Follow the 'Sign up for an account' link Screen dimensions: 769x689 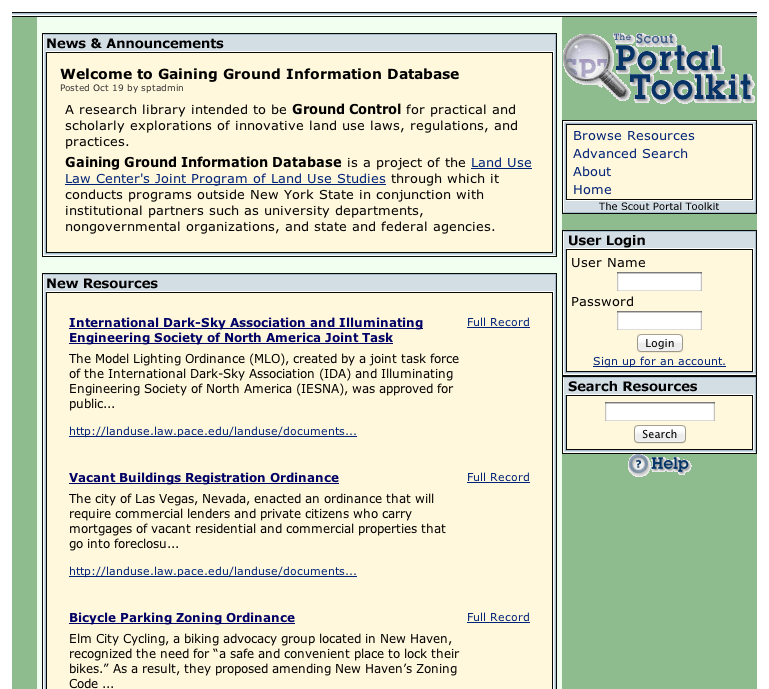point(659,361)
